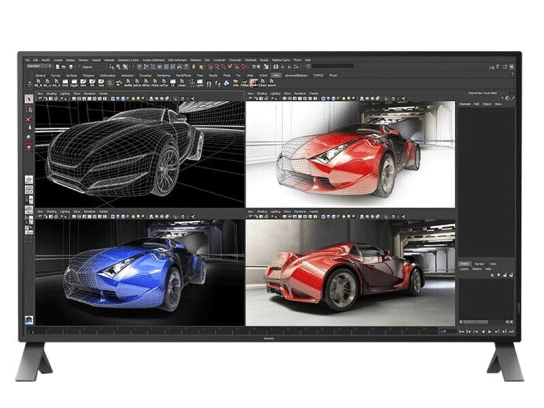Click the wireframe car viewport
This screenshot has width=544, height=408.
(x=140, y=154)
